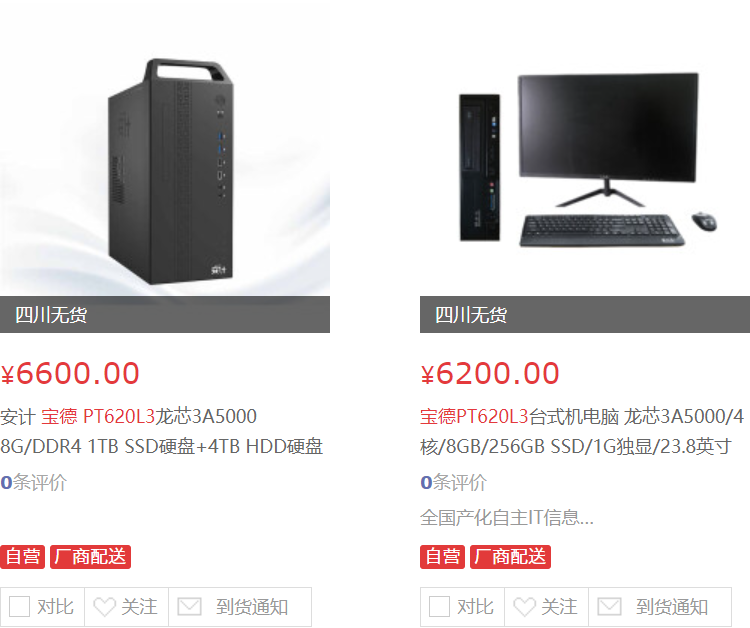
Task: Click the 自营 badge under the ¥6200 product
Action: point(442,557)
